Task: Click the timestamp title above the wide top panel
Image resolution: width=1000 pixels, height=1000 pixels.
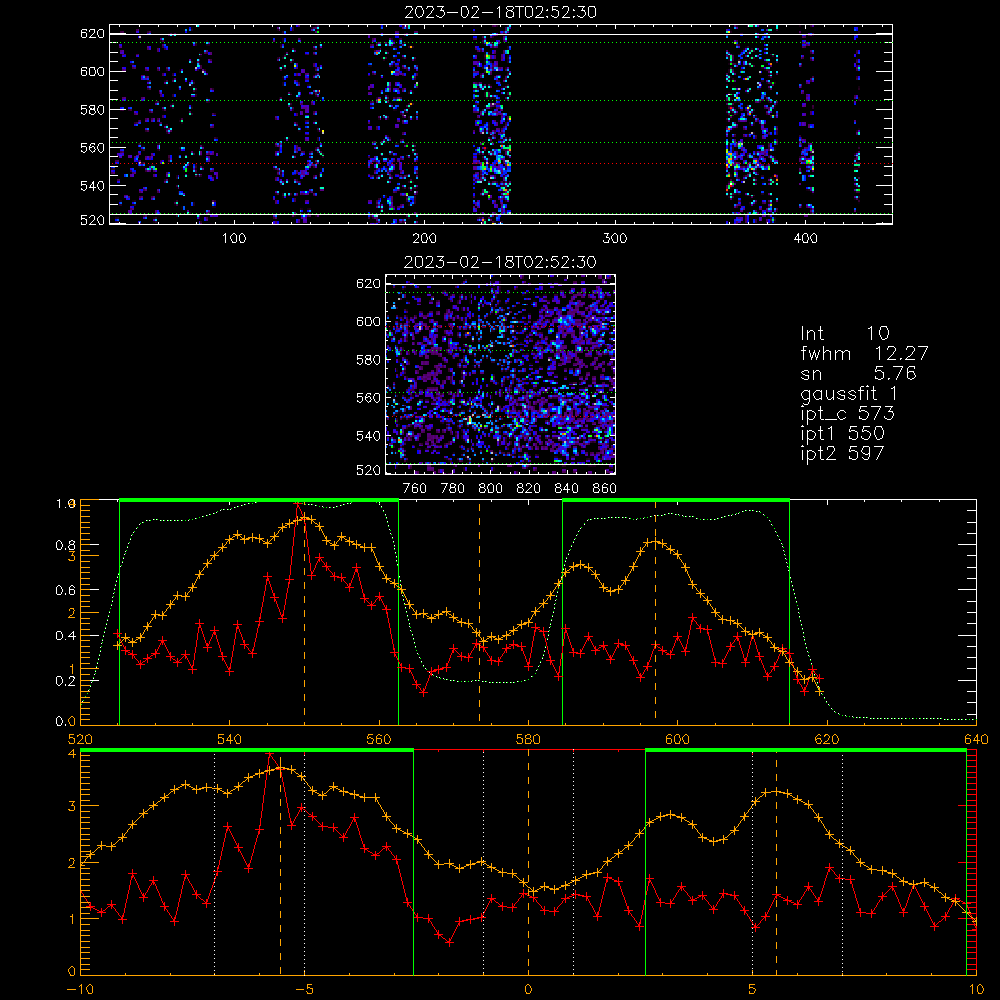Action: 501,12
